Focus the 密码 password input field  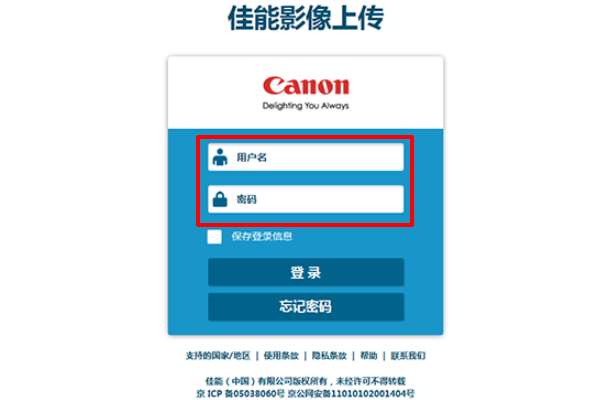coord(306,199)
